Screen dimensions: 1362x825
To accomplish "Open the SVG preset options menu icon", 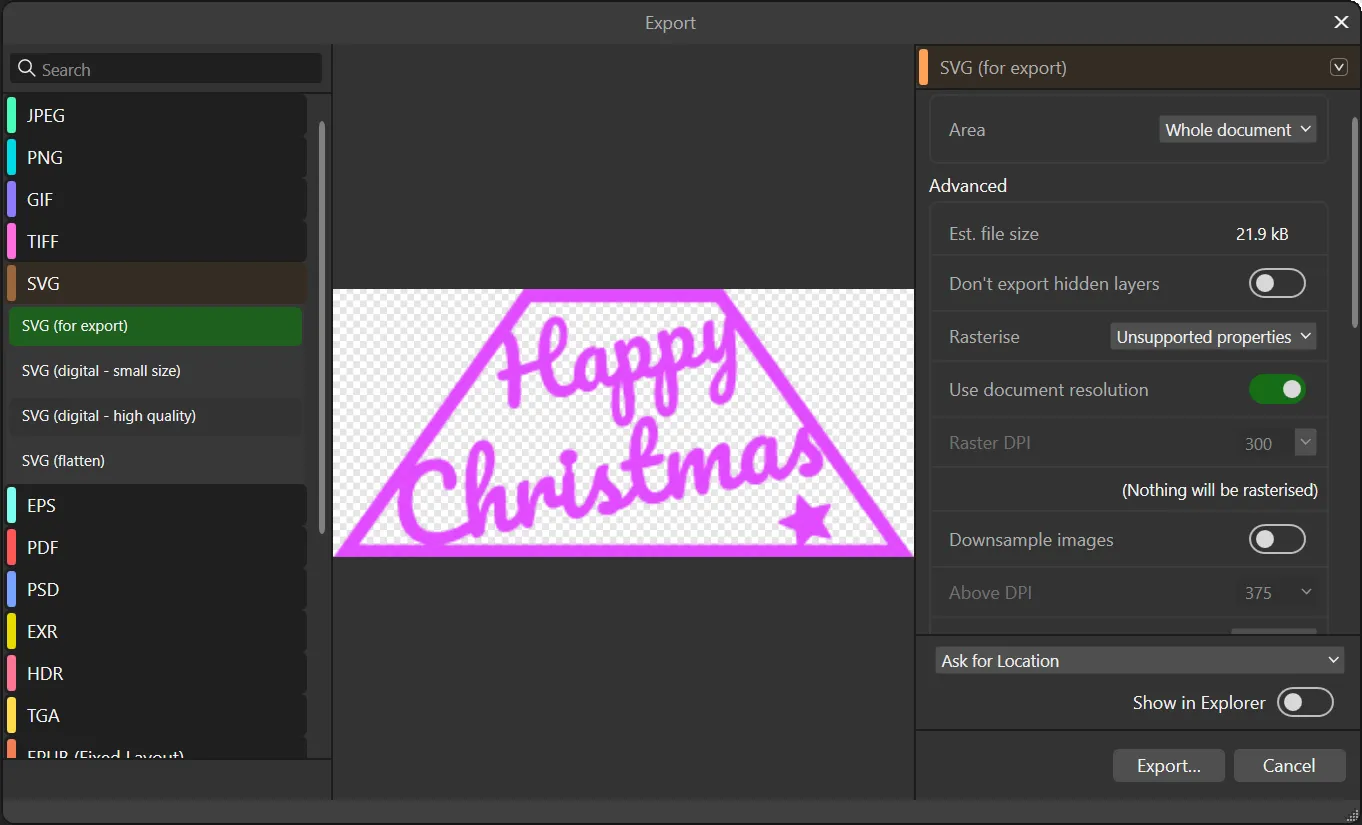I will (x=1339, y=67).
